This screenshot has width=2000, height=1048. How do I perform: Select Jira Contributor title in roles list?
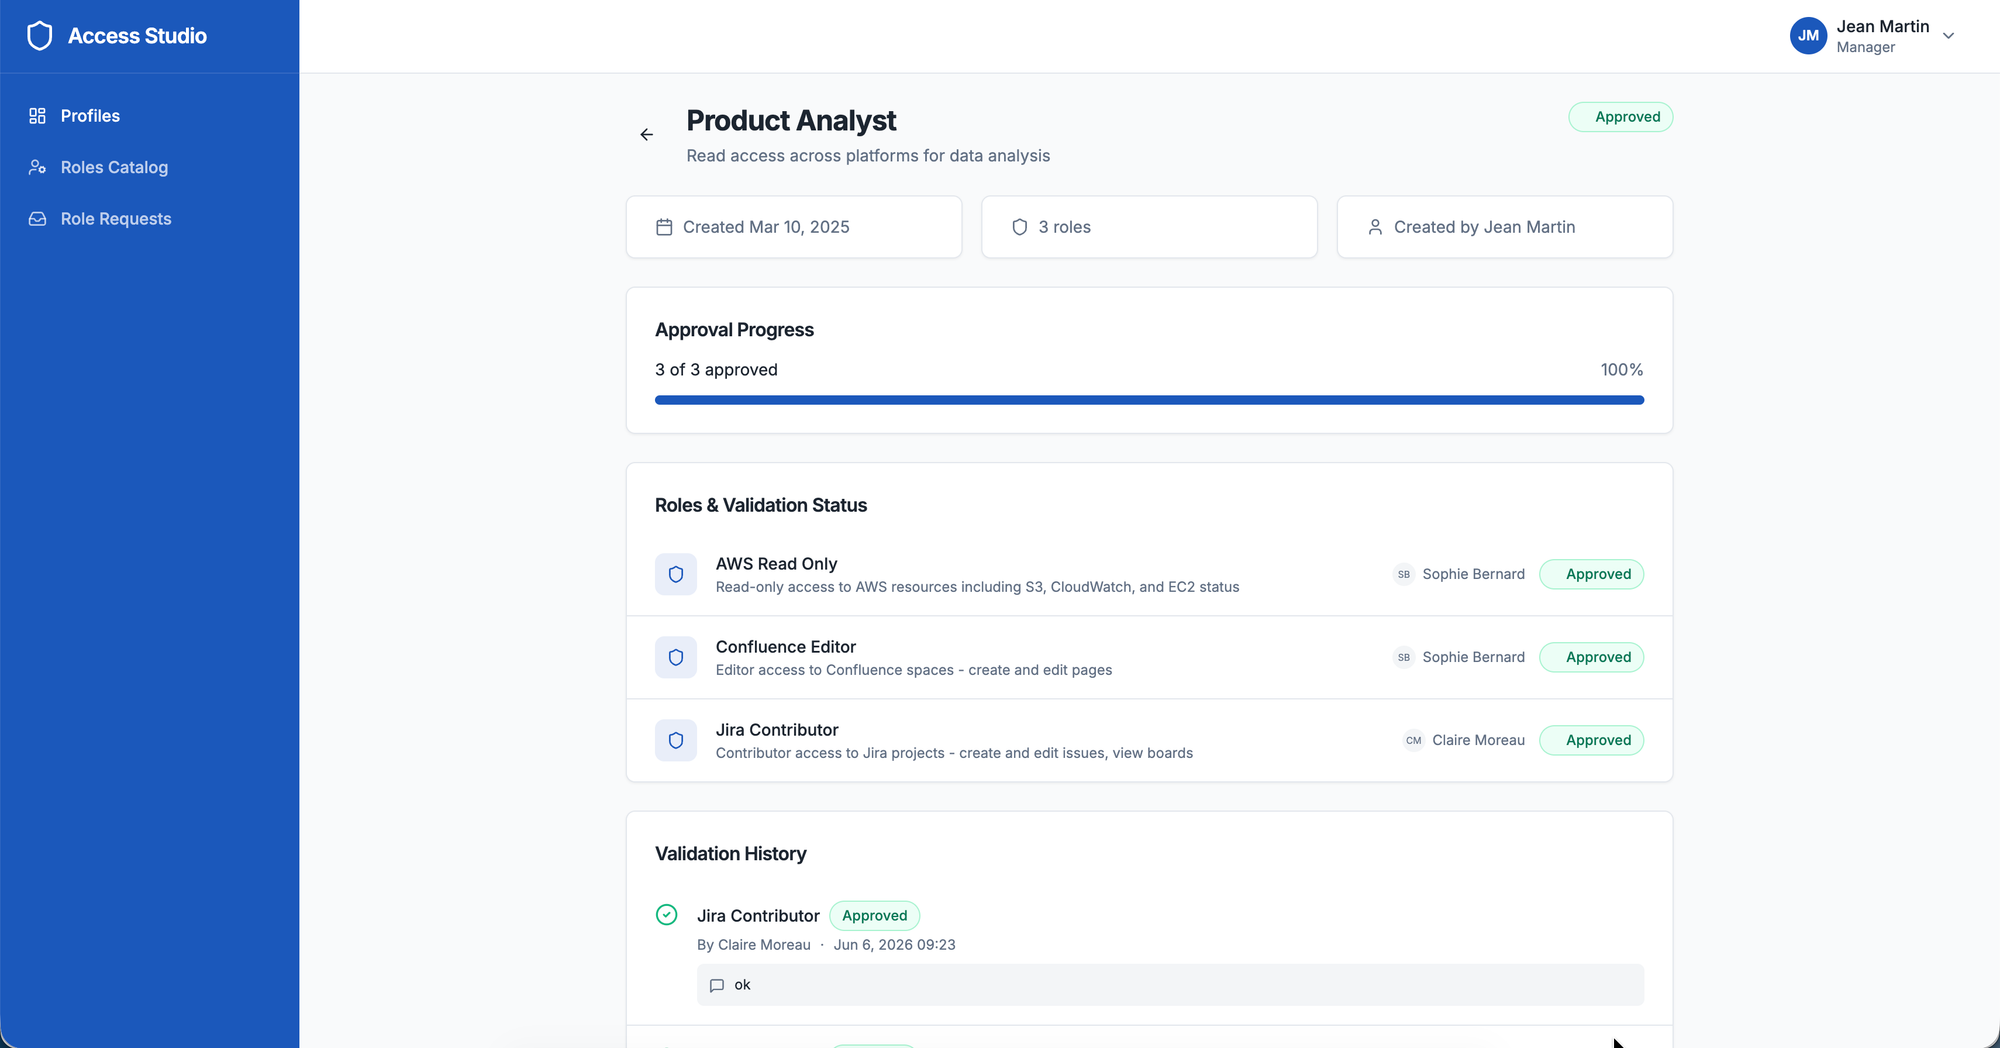tap(777, 730)
